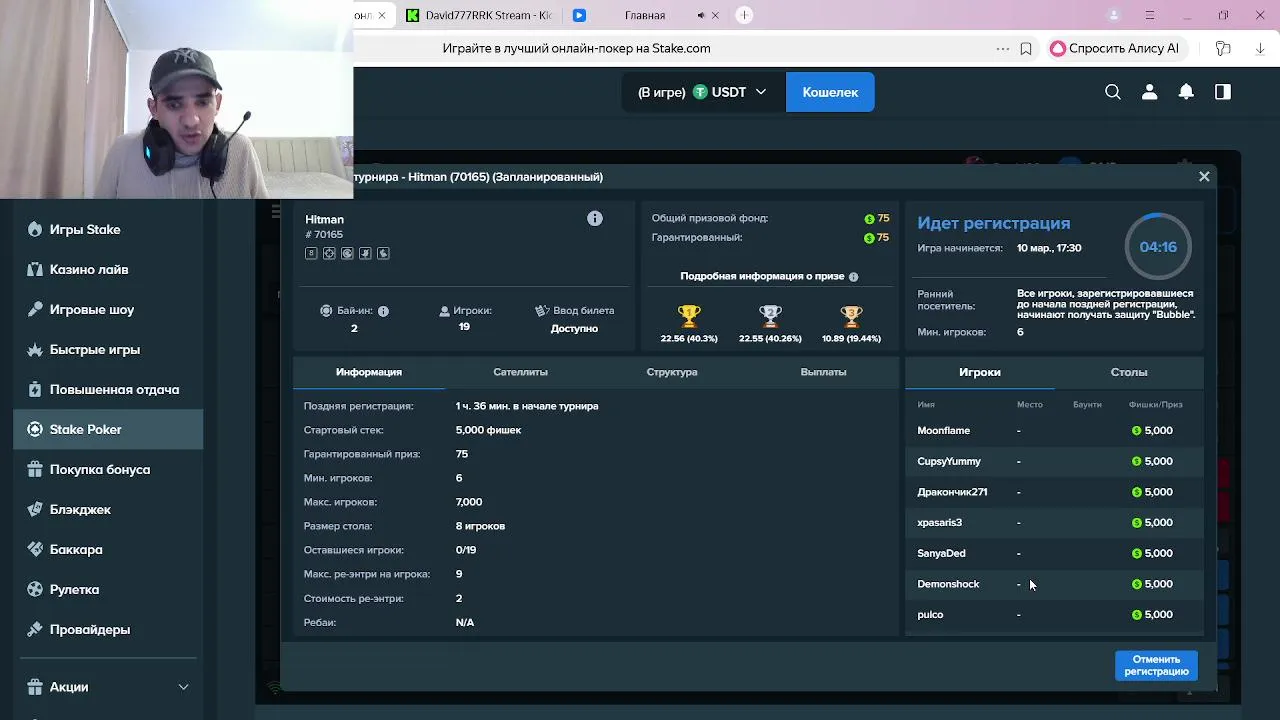The height and width of the screenshot is (720, 1280).
Task: Click the silver second-place trophy
Action: tap(770, 316)
